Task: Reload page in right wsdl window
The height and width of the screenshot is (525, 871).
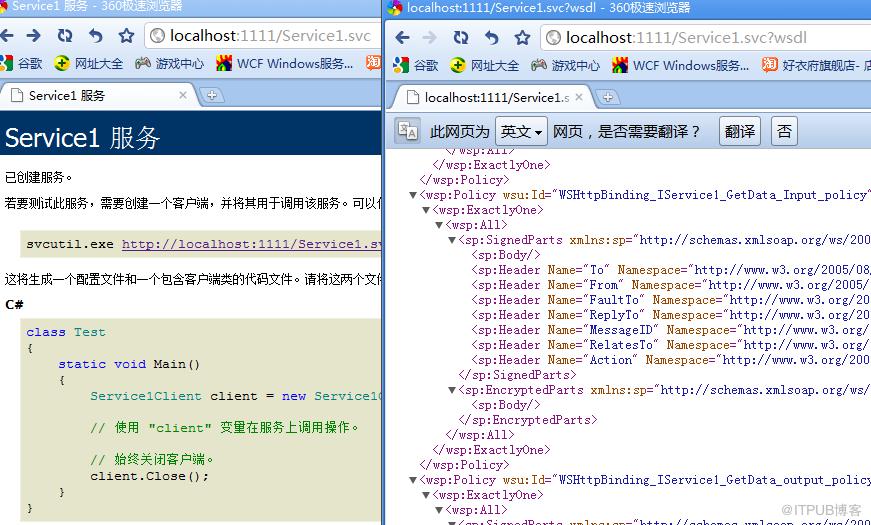Action: (460, 38)
